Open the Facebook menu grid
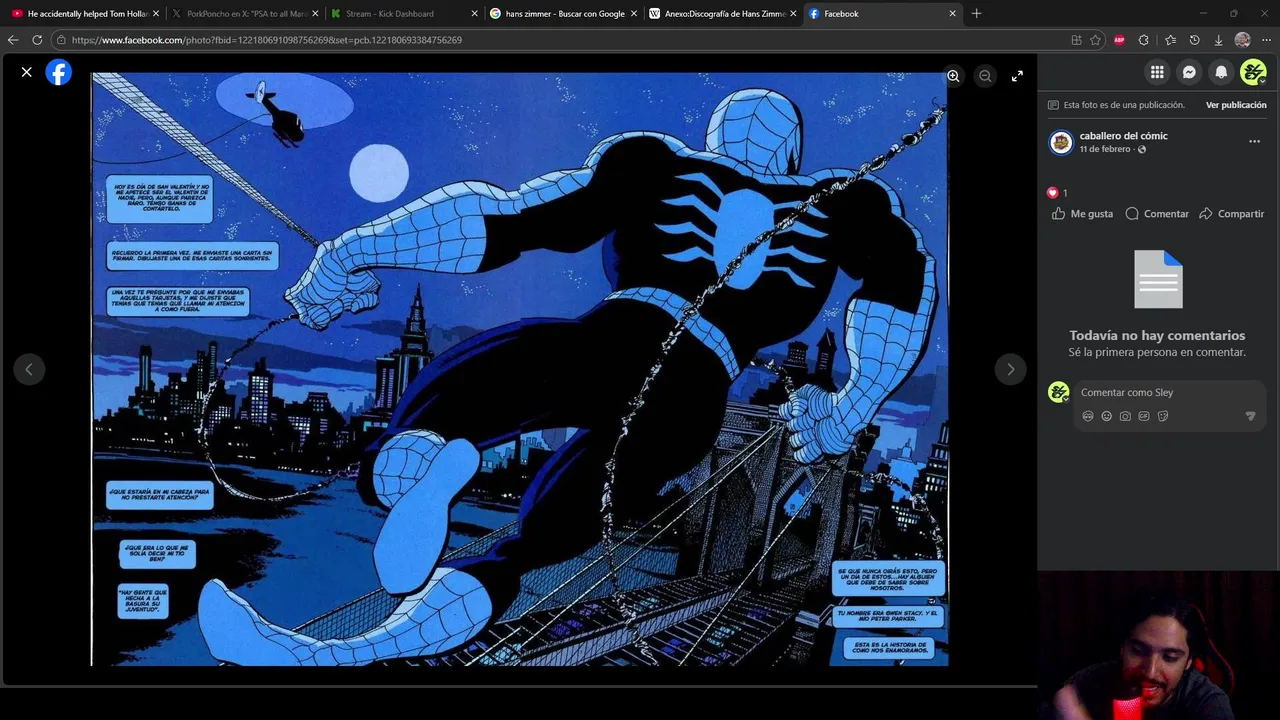Viewport: 1280px width, 720px height. (1157, 72)
